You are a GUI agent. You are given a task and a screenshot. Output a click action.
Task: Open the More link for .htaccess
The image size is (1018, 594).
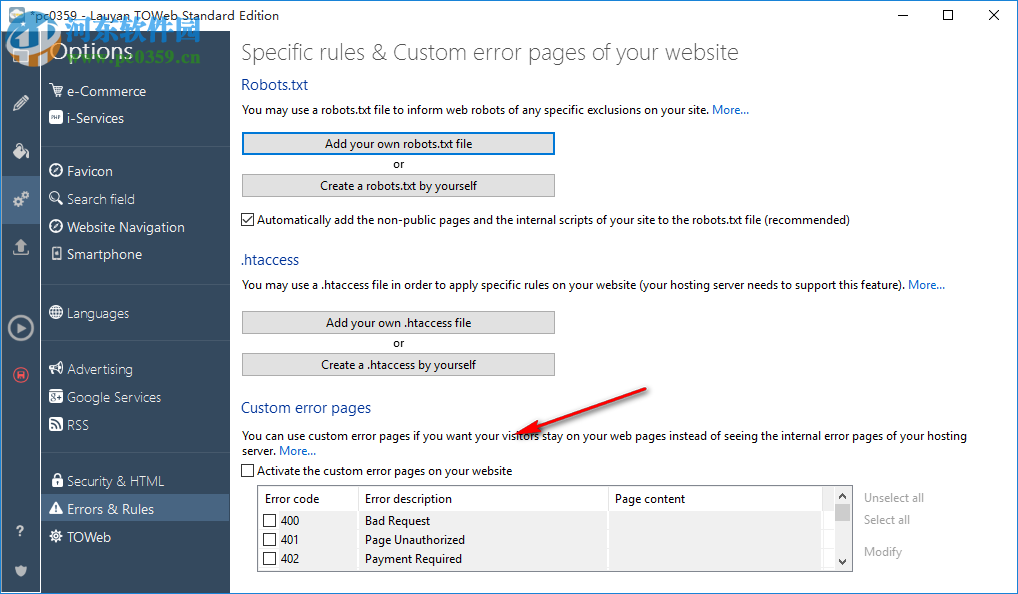tap(926, 285)
